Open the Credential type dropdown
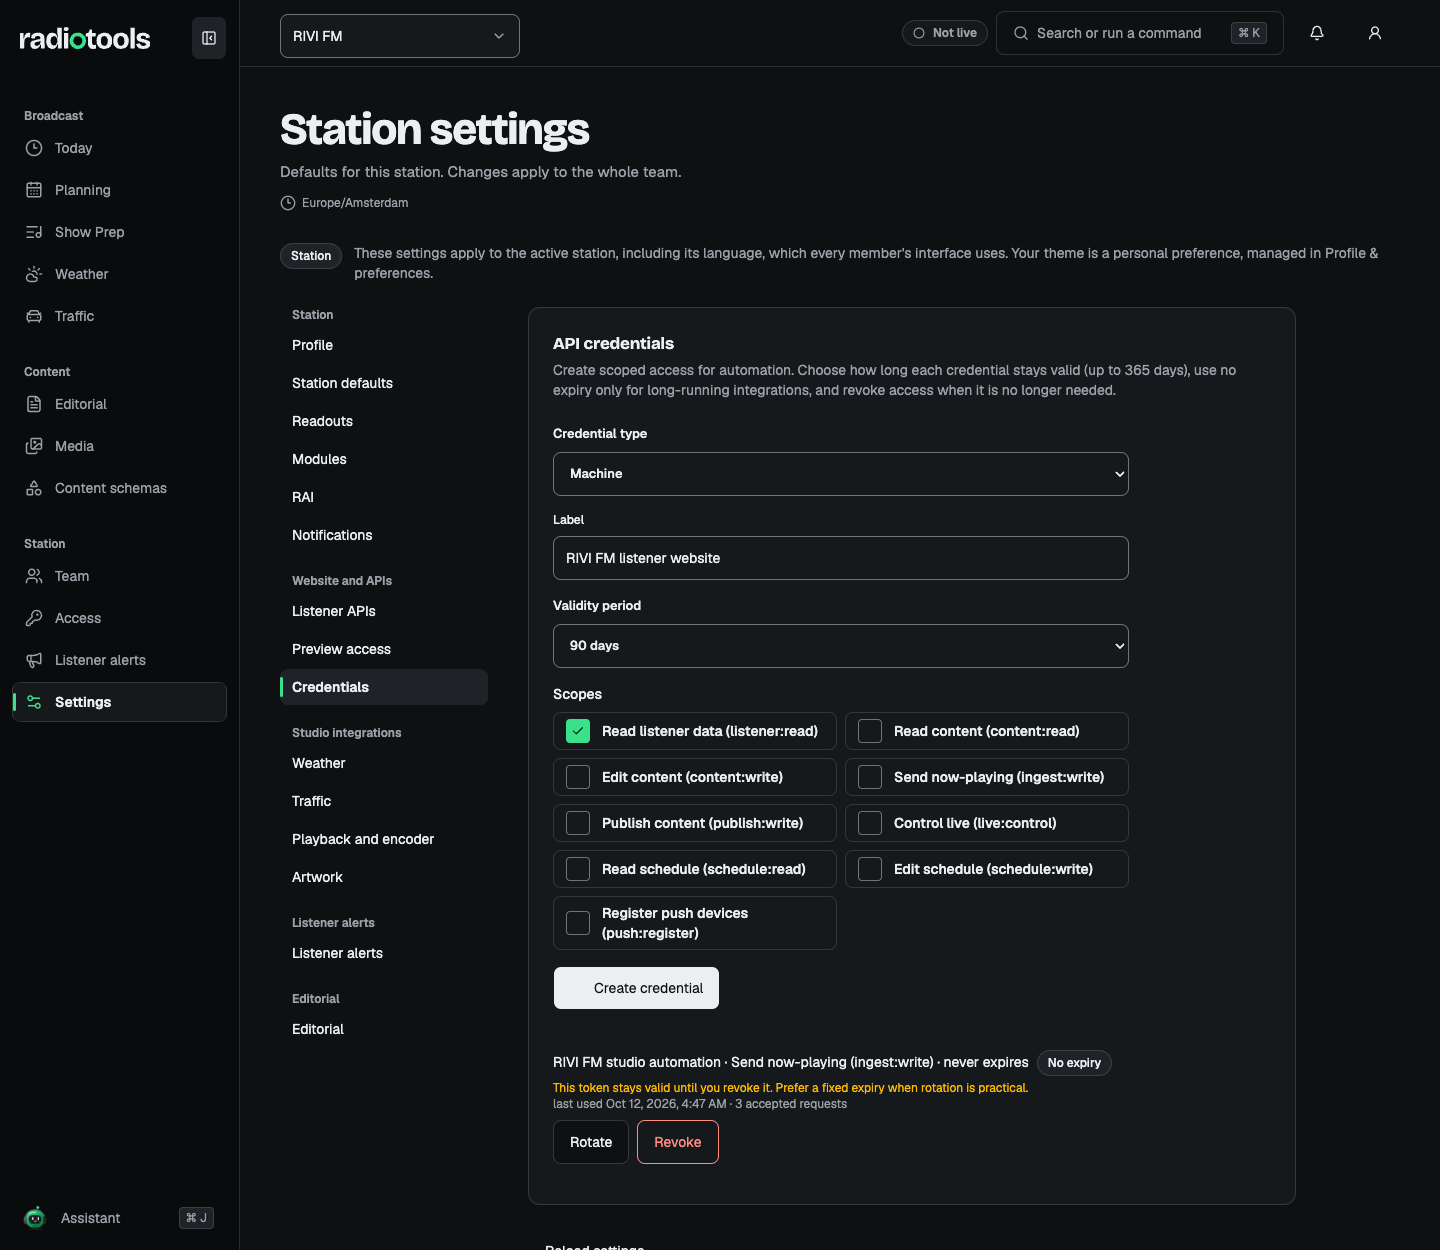 [841, 474]
